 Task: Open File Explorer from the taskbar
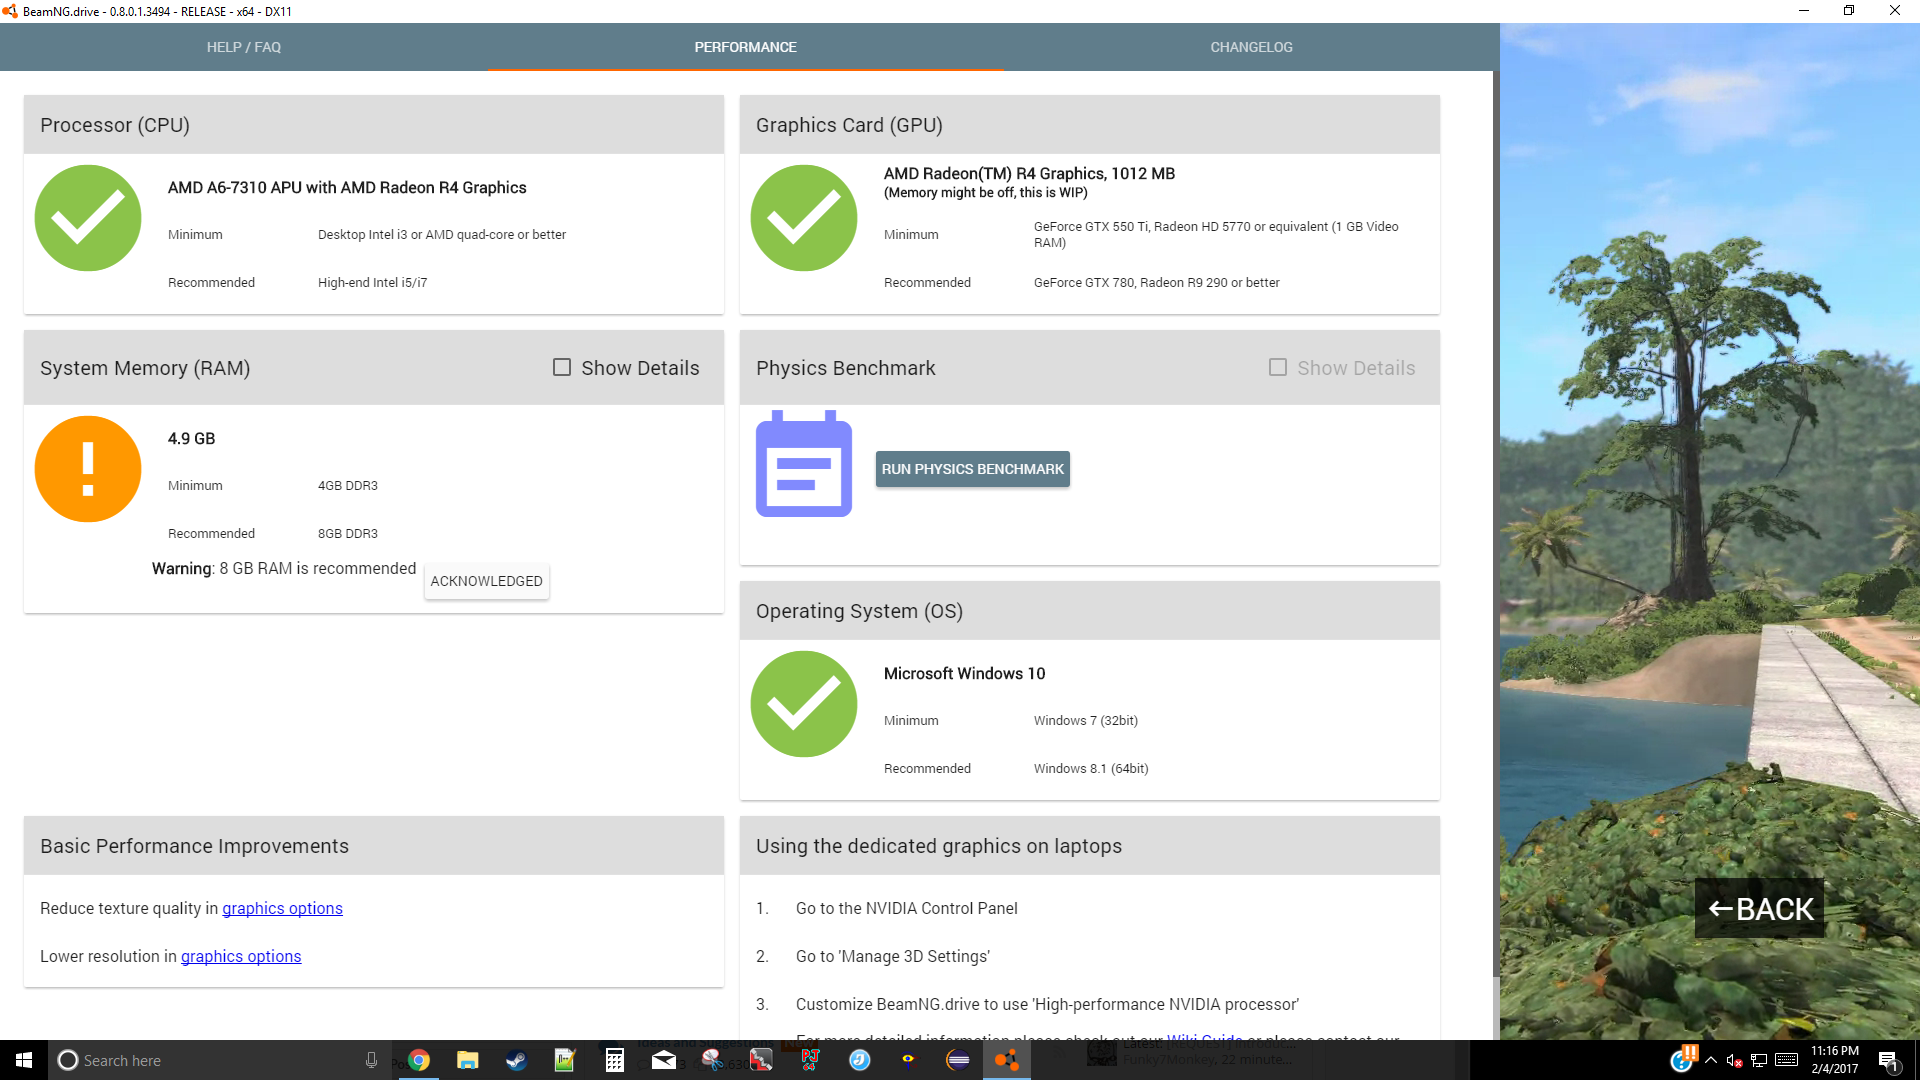click(467, 1060)
